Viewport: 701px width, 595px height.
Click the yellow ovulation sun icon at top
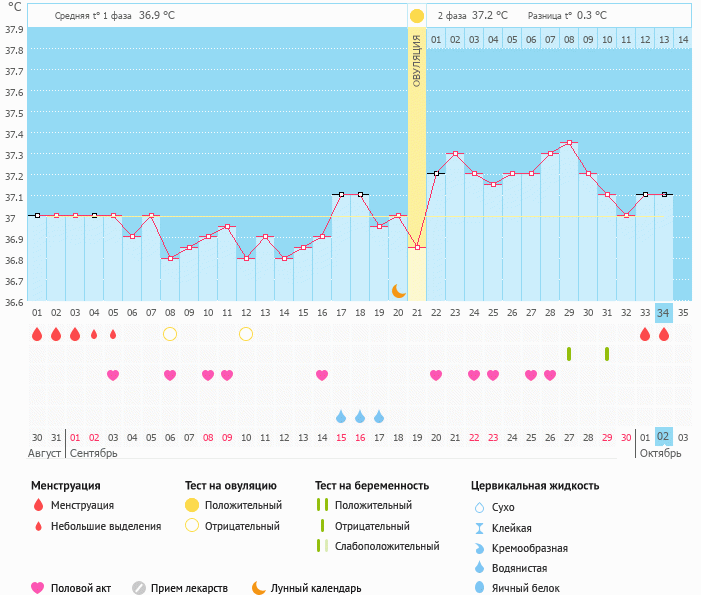tap(417, 16)
